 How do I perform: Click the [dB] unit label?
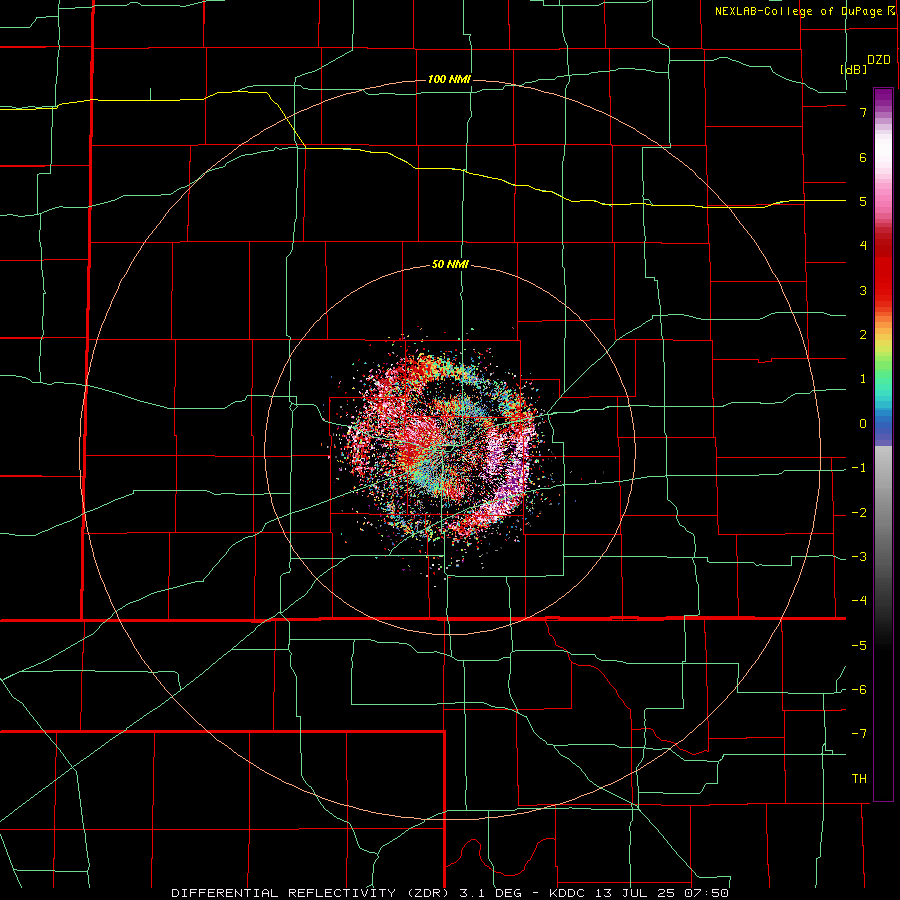[x=854, y=69]
